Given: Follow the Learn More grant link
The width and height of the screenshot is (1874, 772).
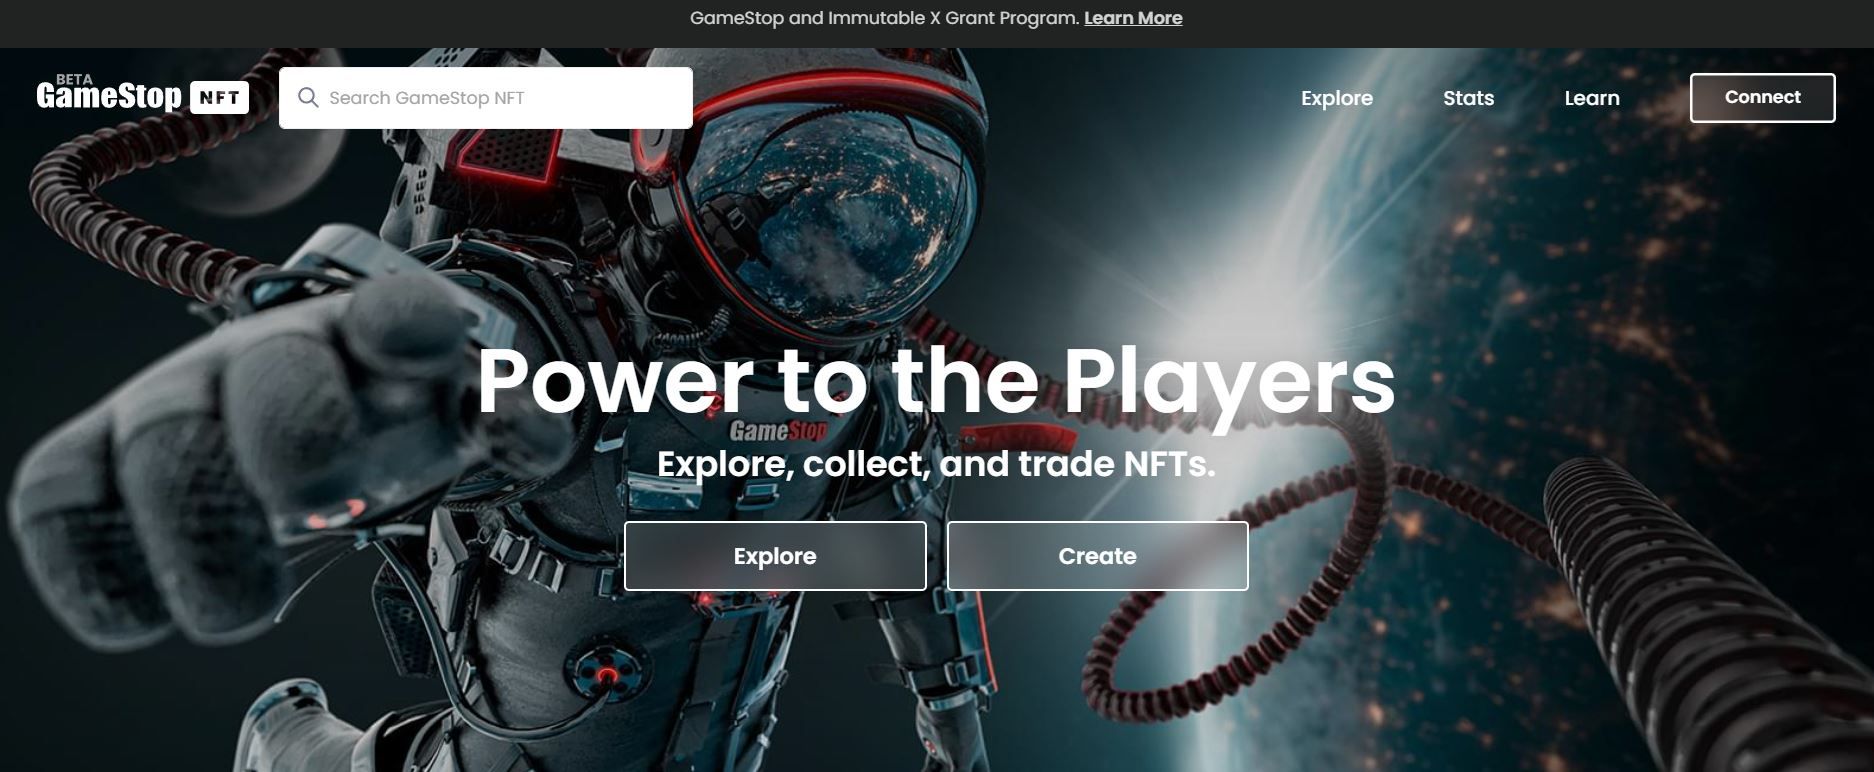Looking at the screenshot, I should tap(1133, 18).
